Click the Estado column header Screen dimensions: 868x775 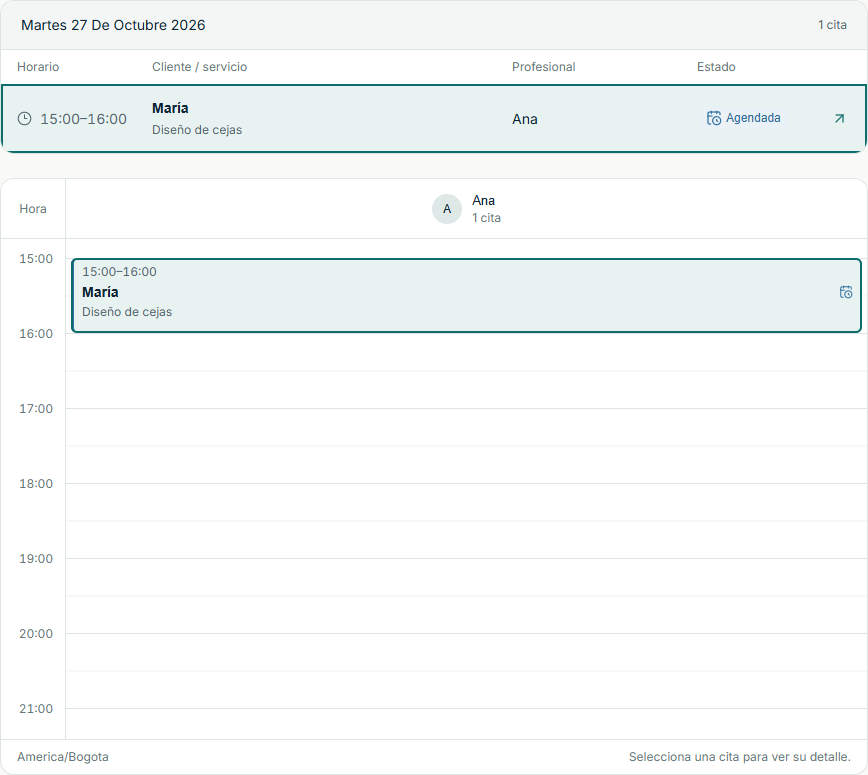(x=716, y=67)
